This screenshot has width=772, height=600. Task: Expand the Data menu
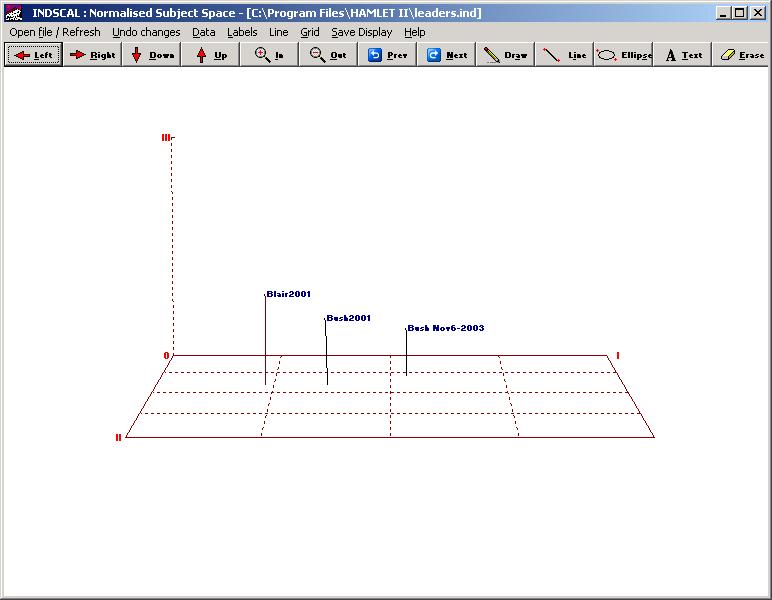point(203,32)
